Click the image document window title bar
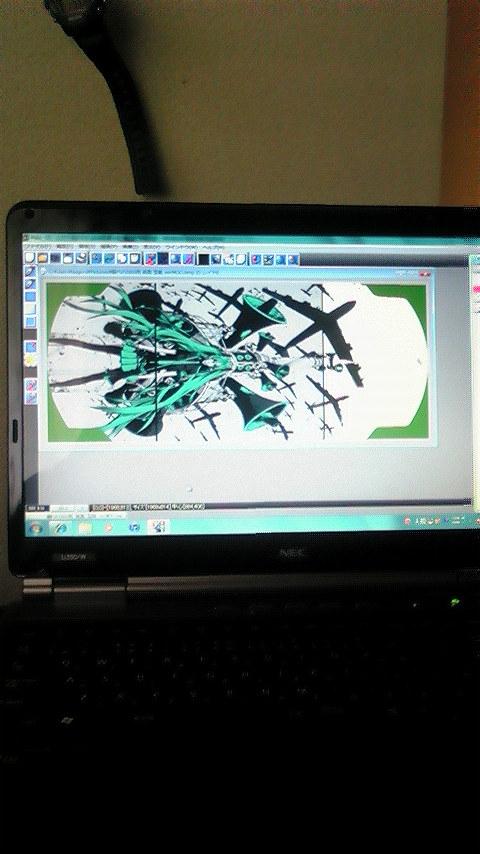The image size is (480, 854). 236,272
